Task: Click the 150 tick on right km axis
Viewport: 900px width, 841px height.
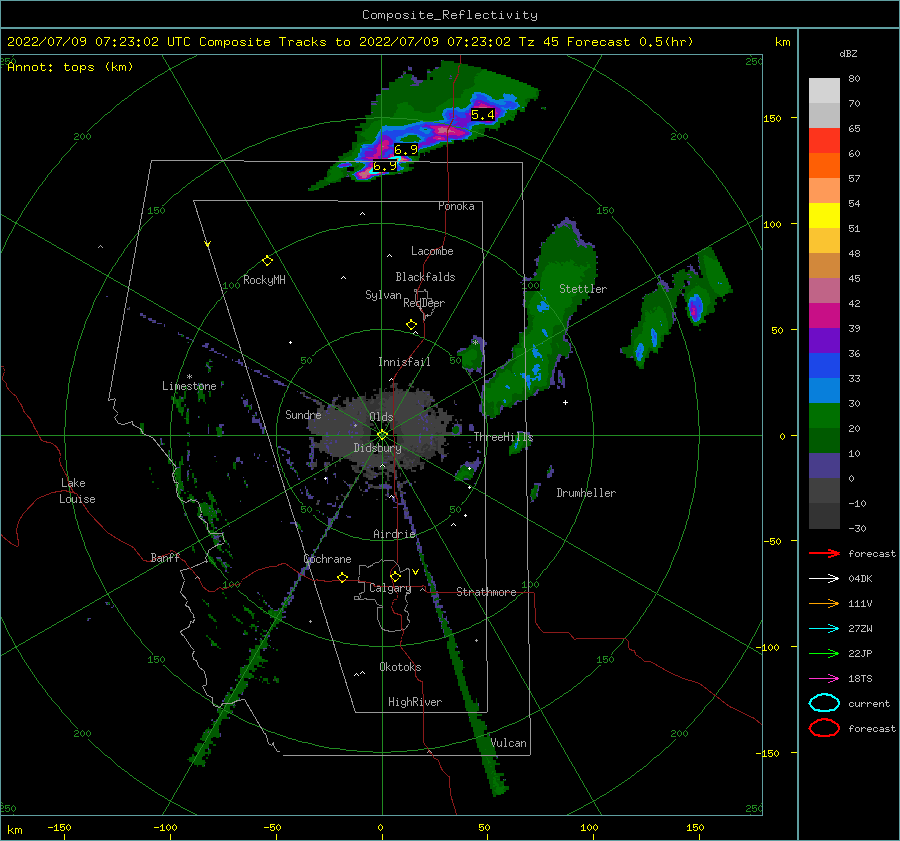Action: pyautogui.click(x=772, y=118)
